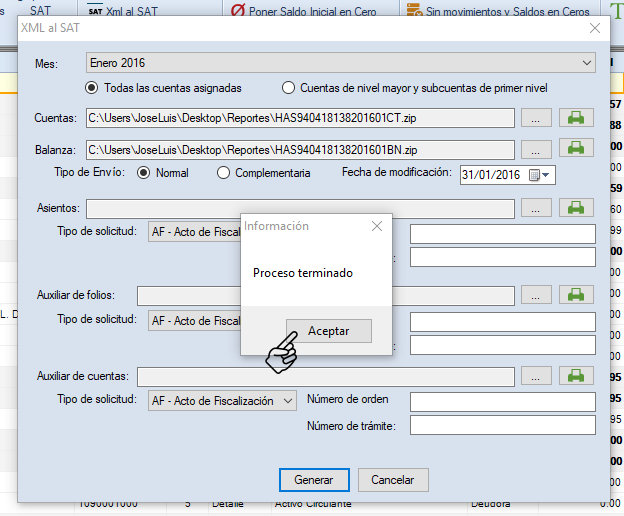This screenshot has height=516, width=624.
Task: Open the Mes dropdown showing Enero 2016
Action: pyautogui.click(x=341, y=63)
